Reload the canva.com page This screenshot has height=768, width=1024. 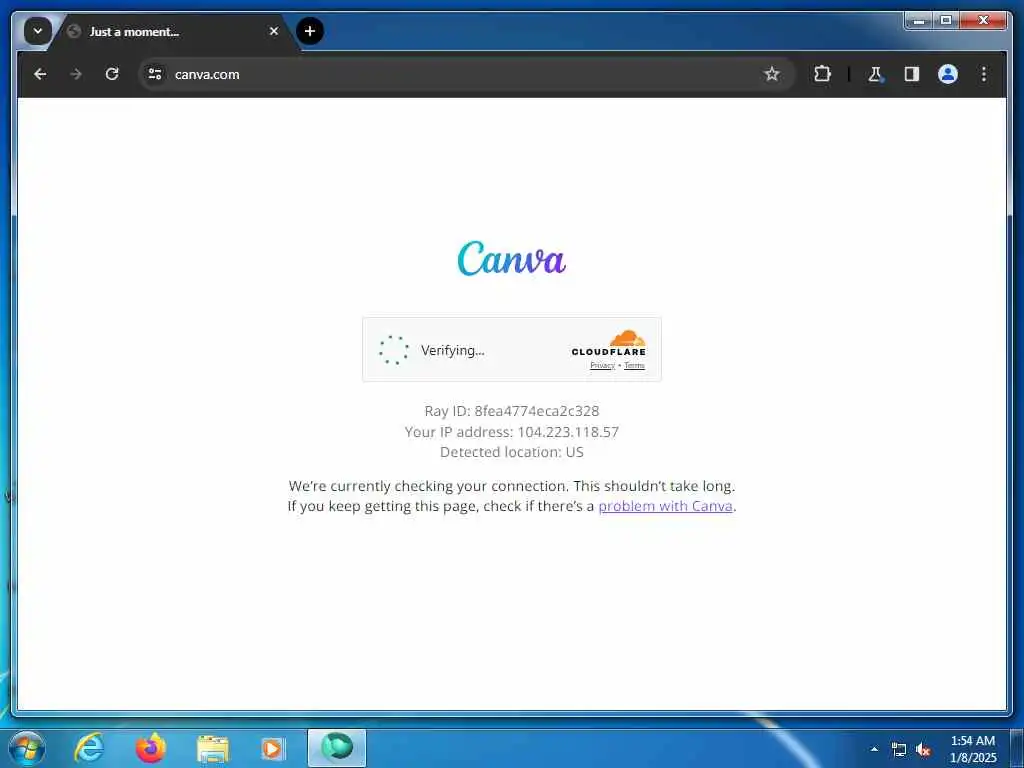coord(112,74)
